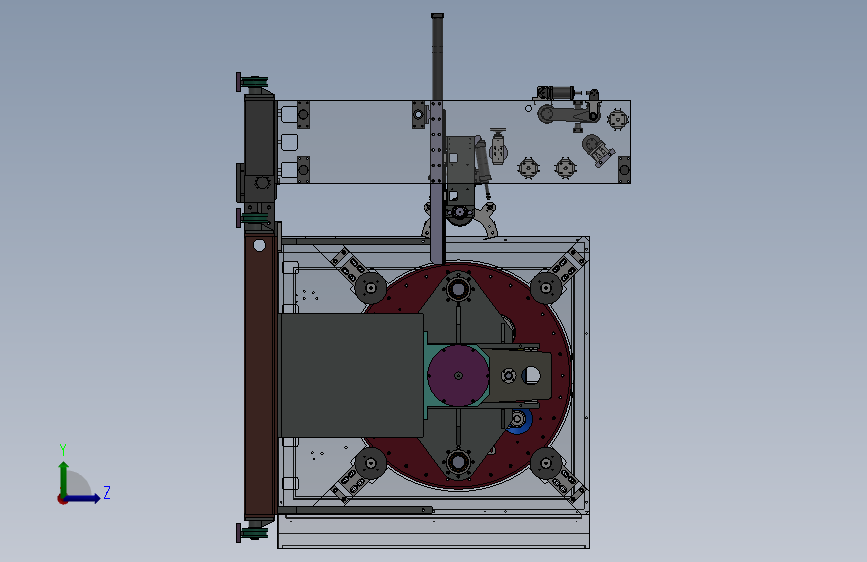The width and height of the screenshot is (867, 562).
Task: Select the dark motor housing at upper left
Action: tap(259, 135)
